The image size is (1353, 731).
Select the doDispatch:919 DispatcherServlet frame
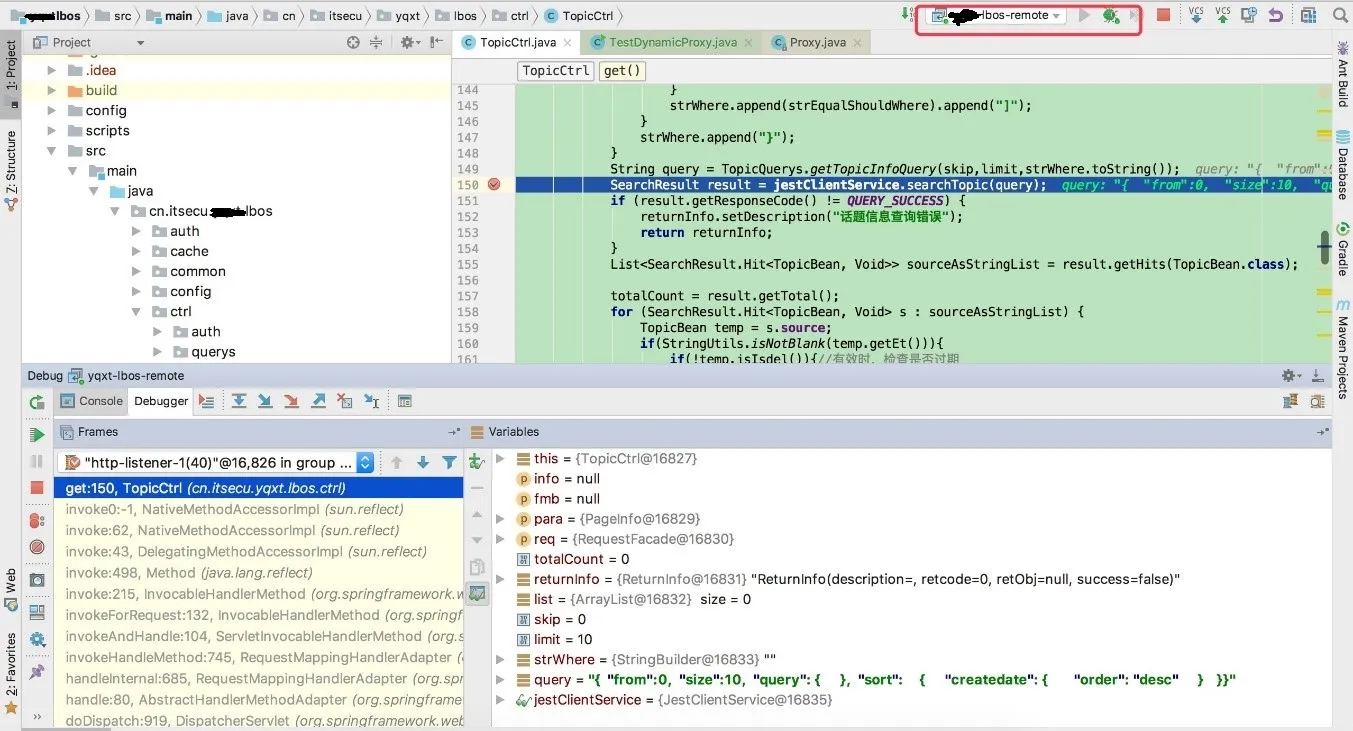pyautogui.click(x=258, y=720)
